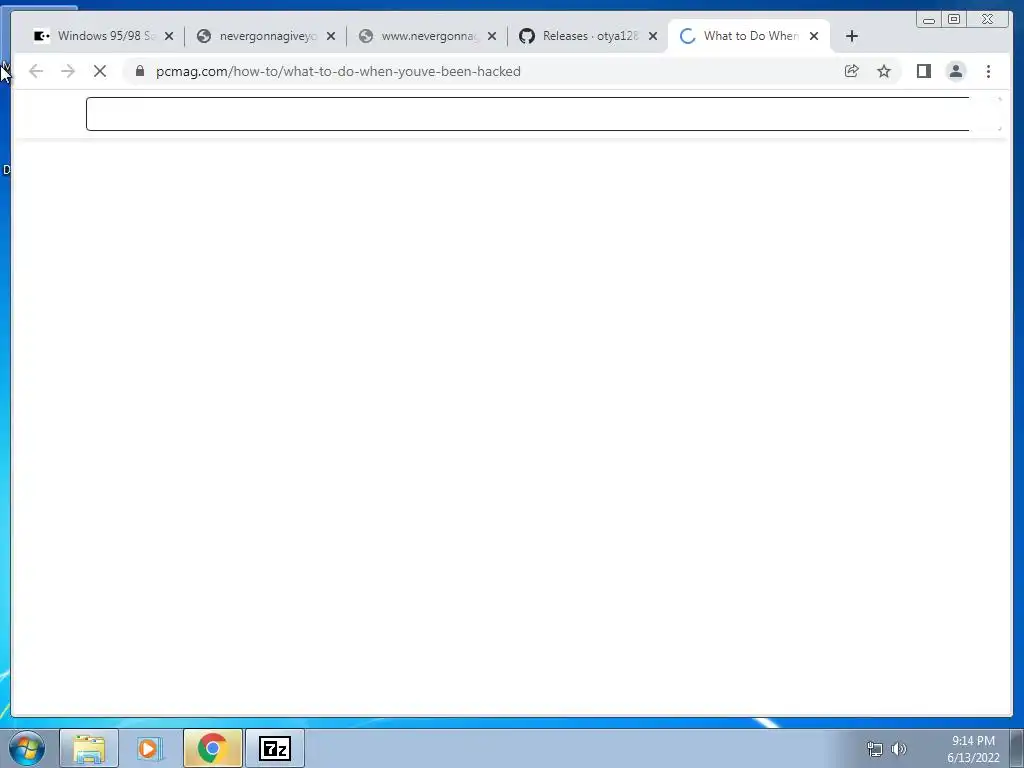Stop loading the page

100,71
